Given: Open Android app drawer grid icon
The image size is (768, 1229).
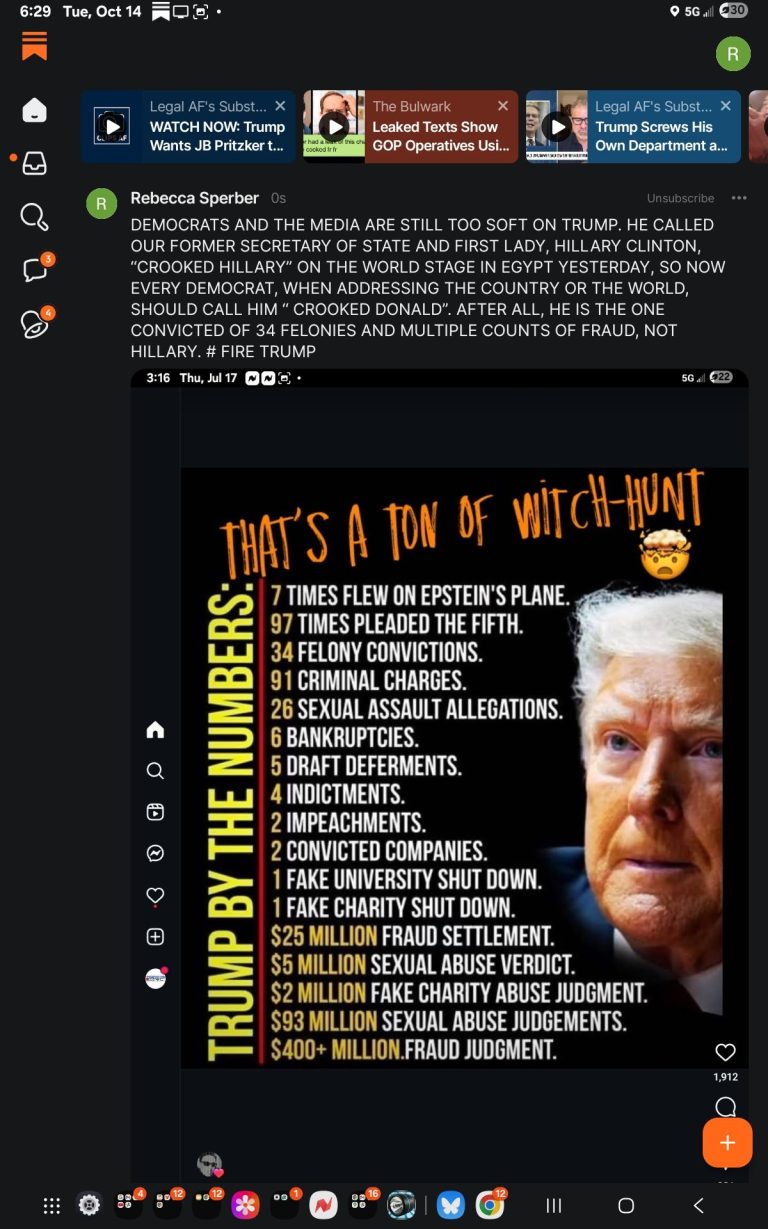Looking at the screenshot, I should 52,1205.
